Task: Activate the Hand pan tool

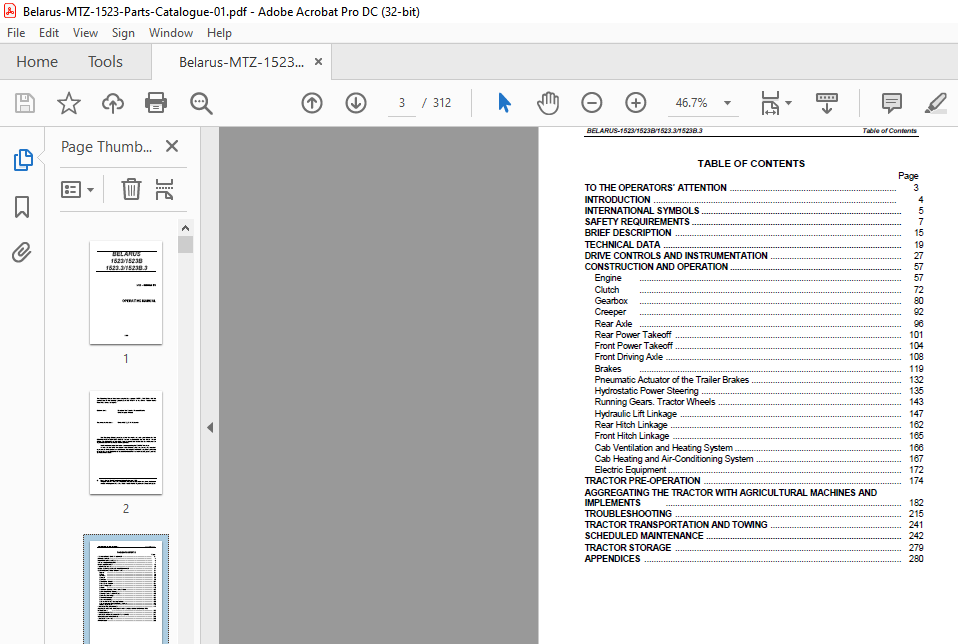Action: 547,103
